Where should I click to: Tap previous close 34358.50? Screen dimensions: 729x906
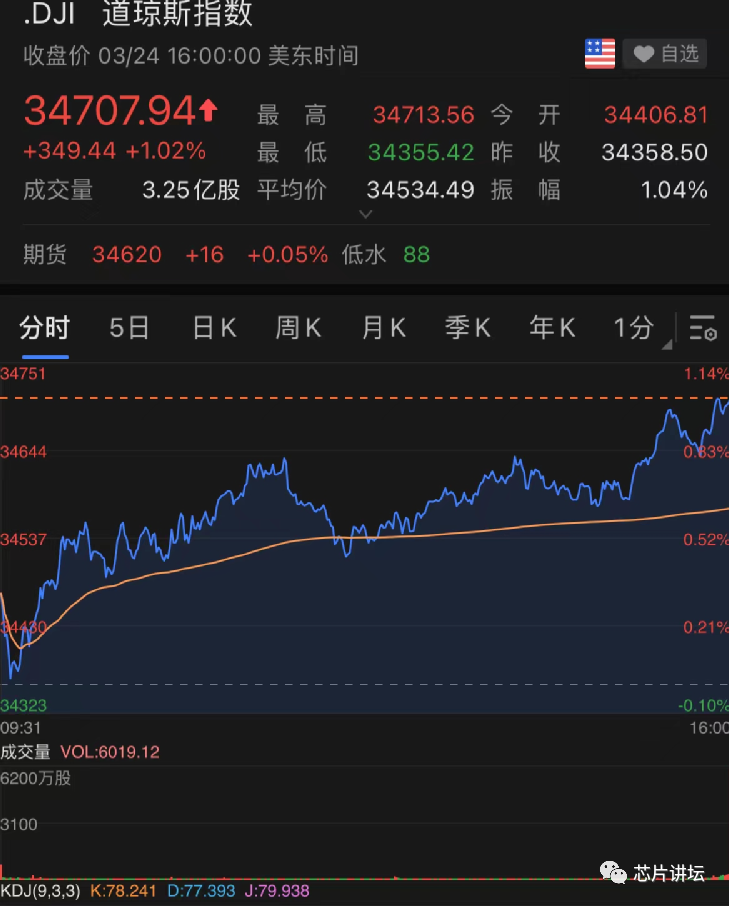coord(654,153)
